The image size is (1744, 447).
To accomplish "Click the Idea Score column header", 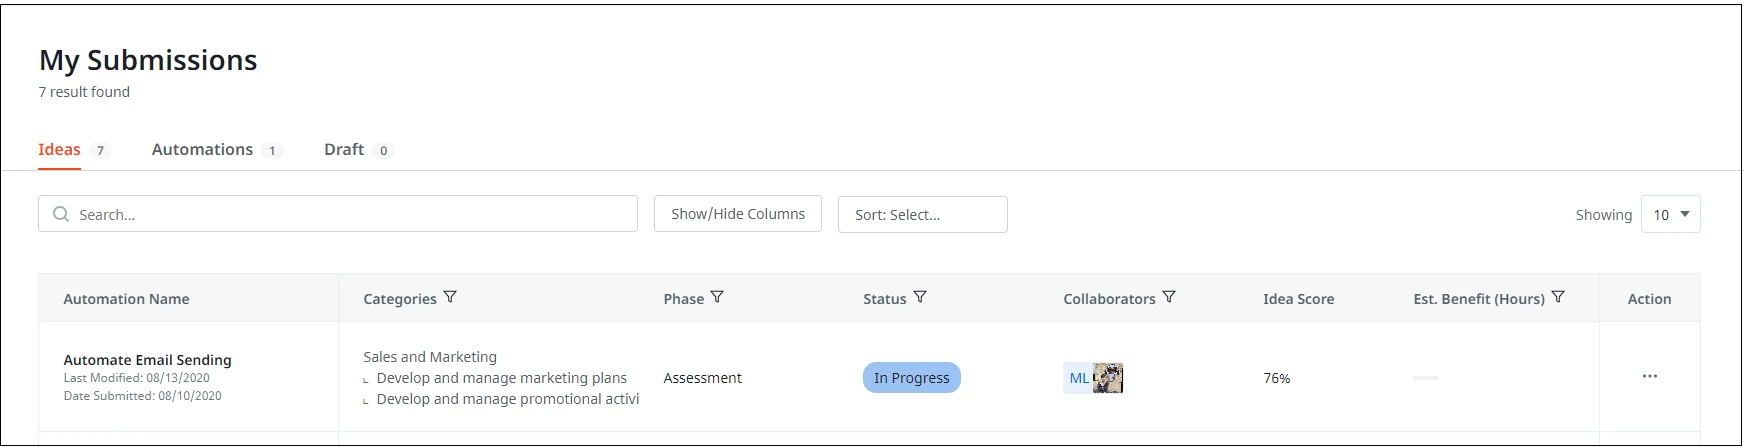I will click(1298, 298).
